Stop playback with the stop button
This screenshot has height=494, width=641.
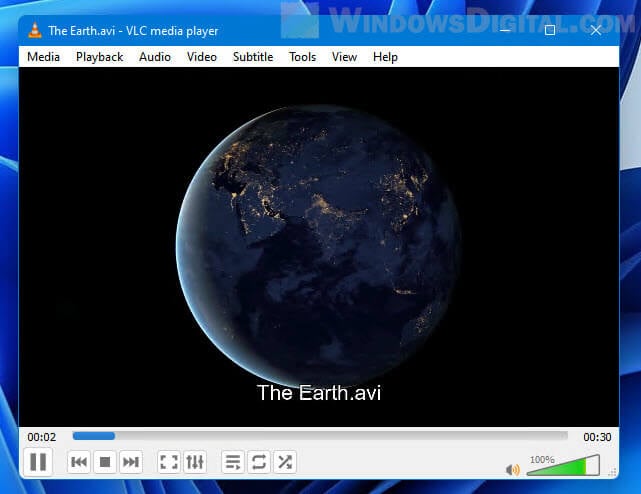click(105, 462)
